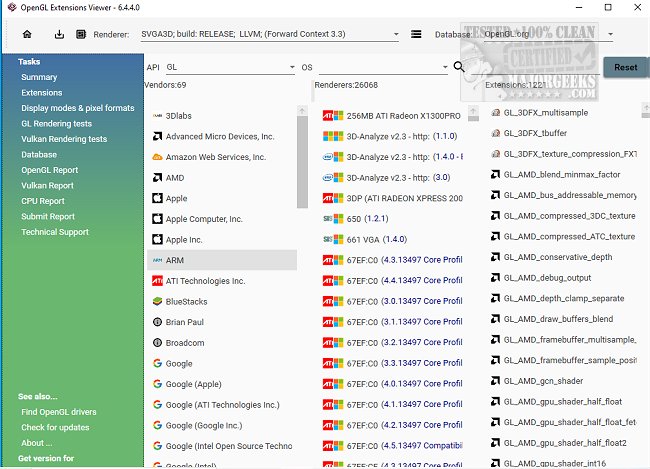The image size is (650, 469).
Task: Click the chip icon beside Renderer
Action: [81, 34]
